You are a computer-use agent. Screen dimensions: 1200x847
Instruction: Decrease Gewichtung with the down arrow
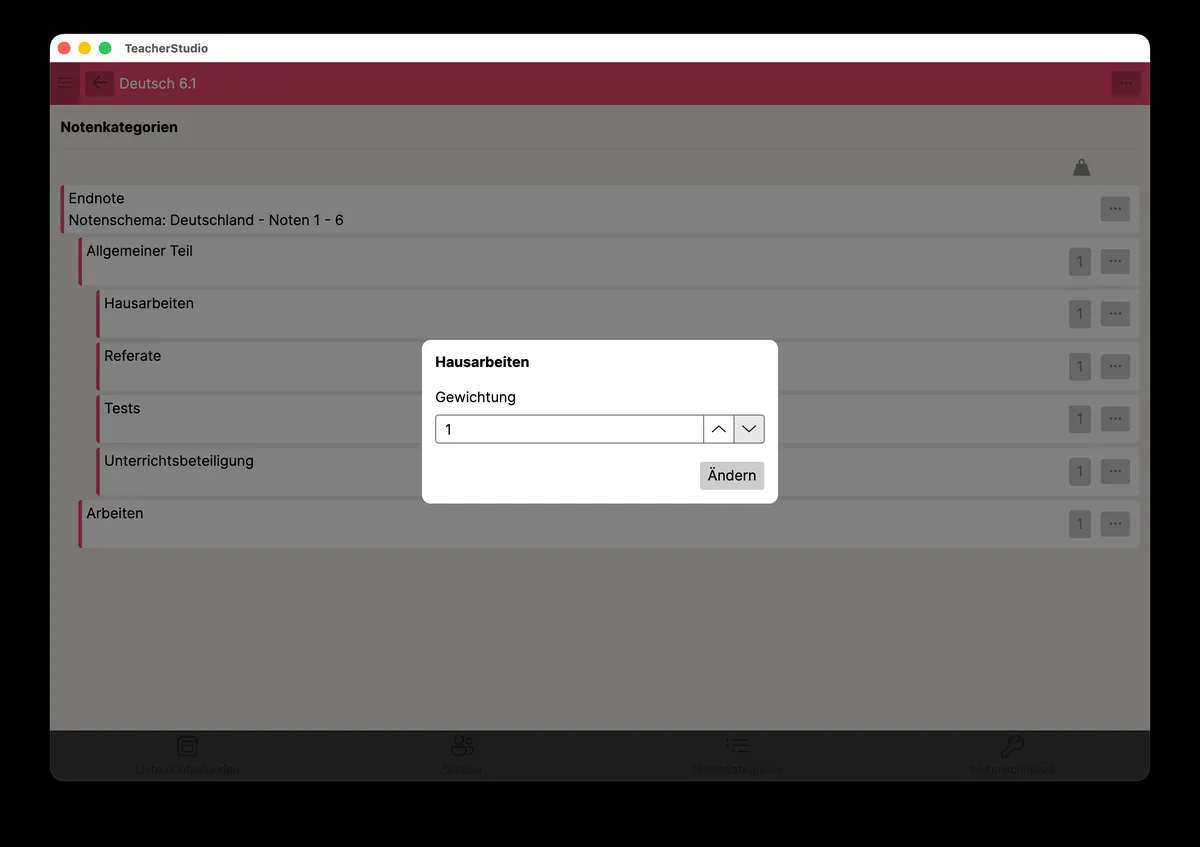click(749, 429)
